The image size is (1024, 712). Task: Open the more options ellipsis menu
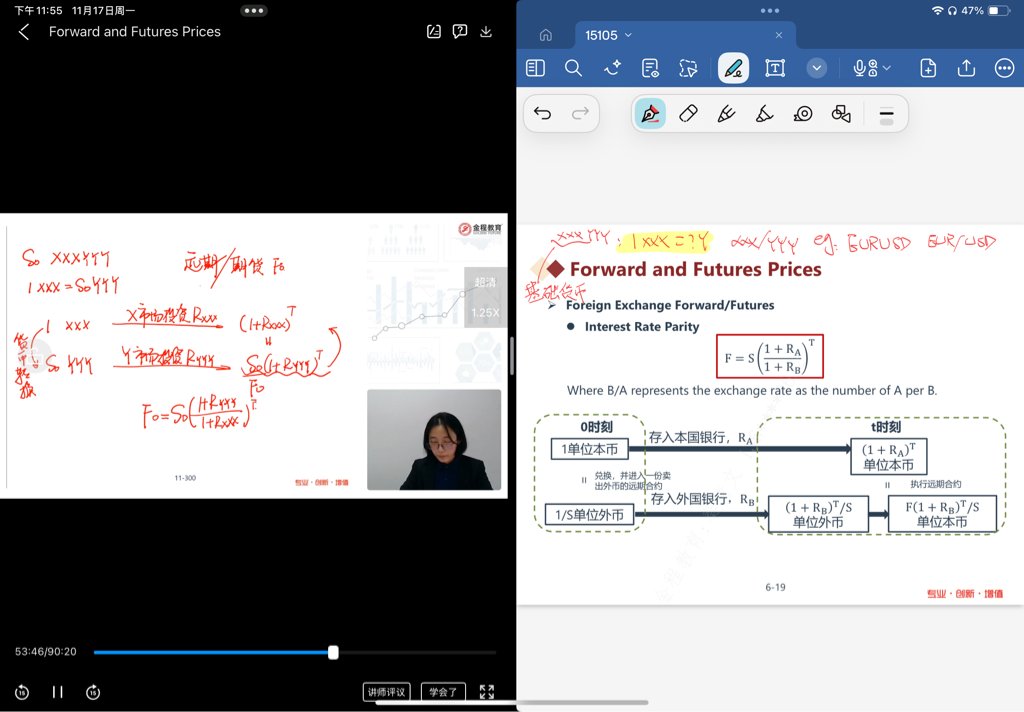[x=1004, y=68]
